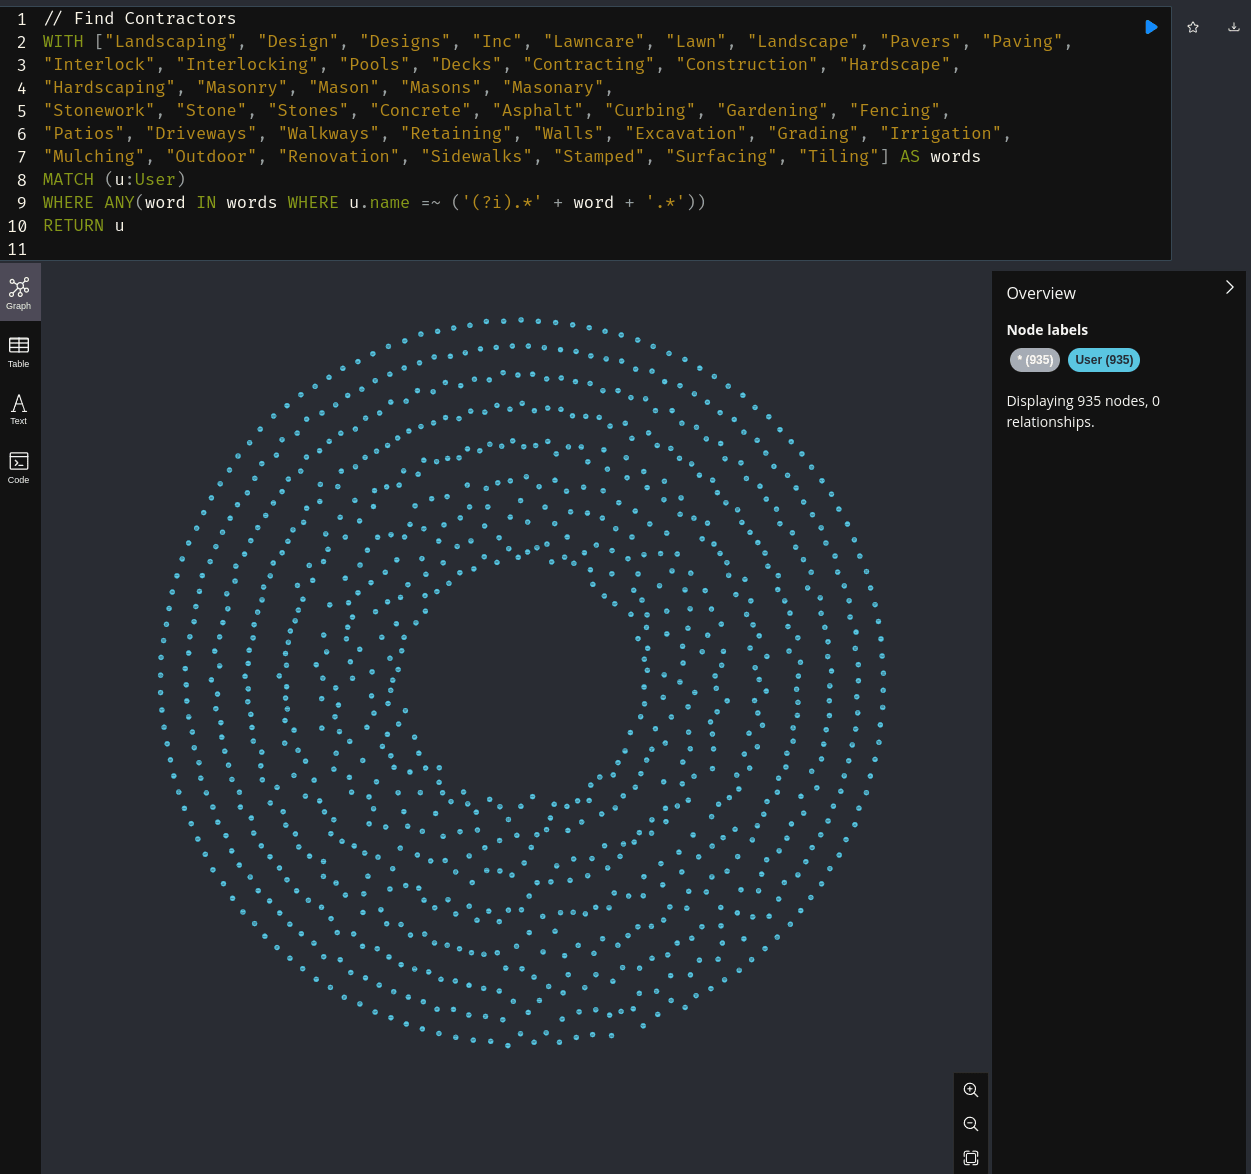This screenshot has width=1251, height=1174.
Task: Click the RETURN u line in editor
Action: [84, 225]
